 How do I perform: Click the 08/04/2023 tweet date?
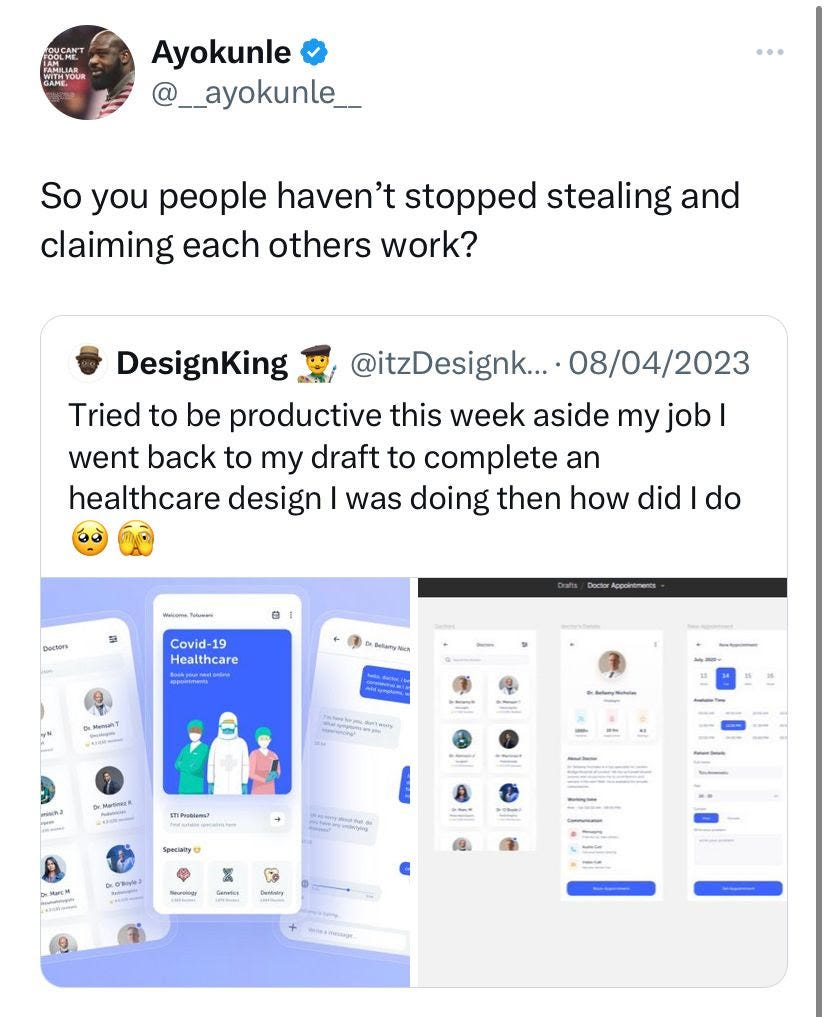pyautogui.click(x=659, y=363)
